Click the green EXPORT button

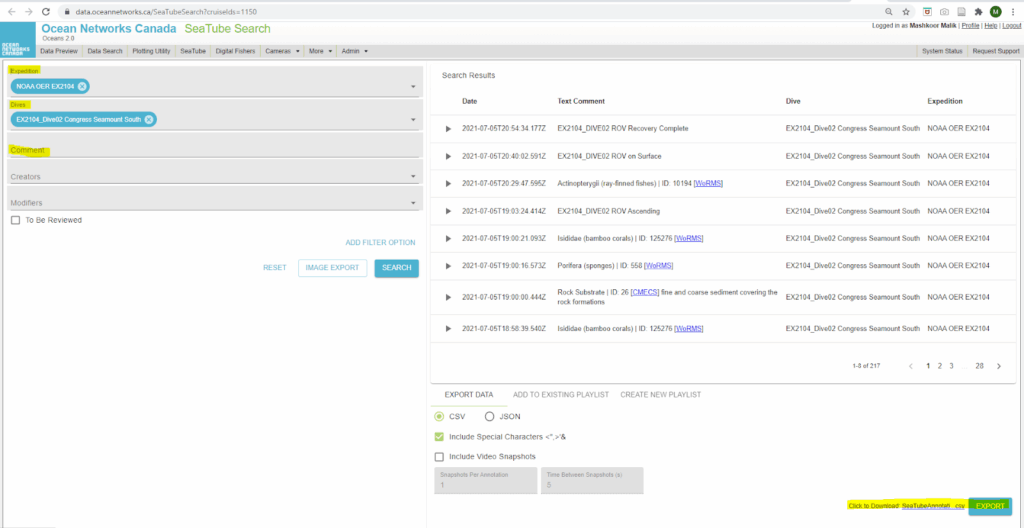pos(990,506)
